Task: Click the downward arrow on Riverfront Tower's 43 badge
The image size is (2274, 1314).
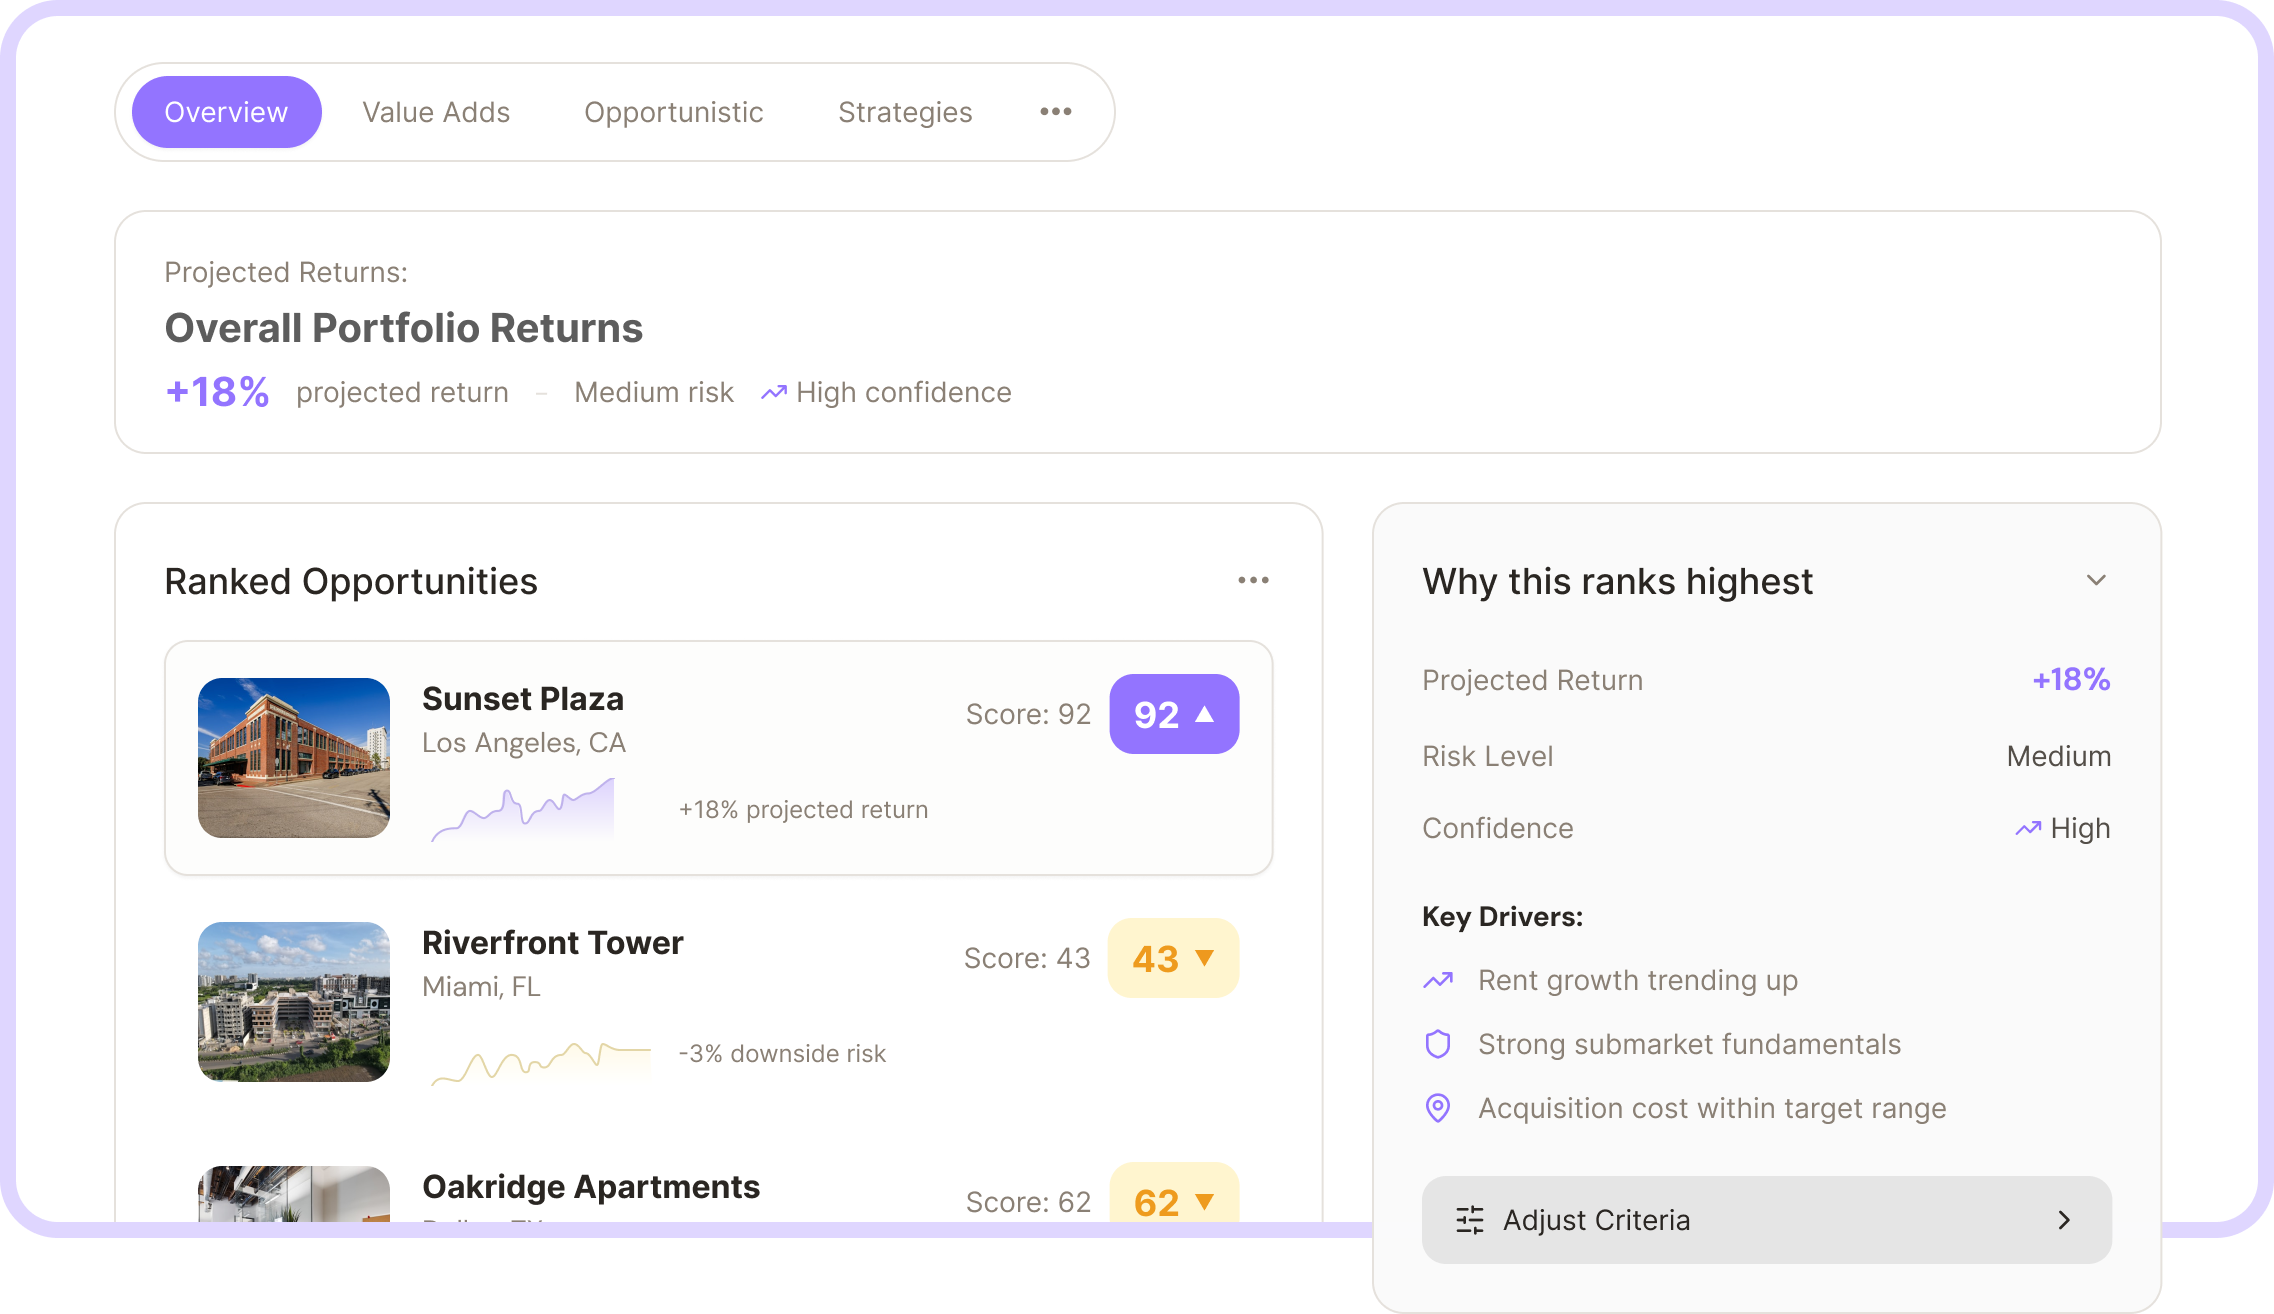Action: [x=1204, y=958]
